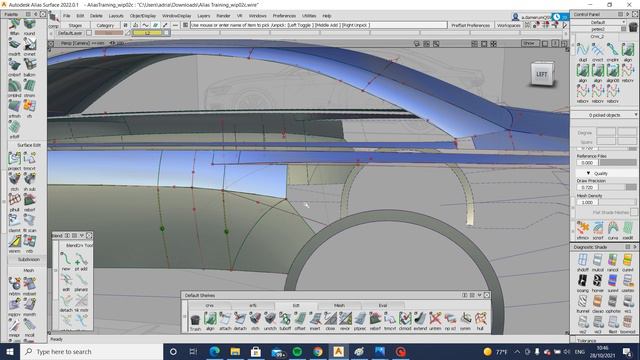Expand the picked objects dropdown
This screenshot has height=360, width=640.
pyautogui.click(x=636, y=115)
